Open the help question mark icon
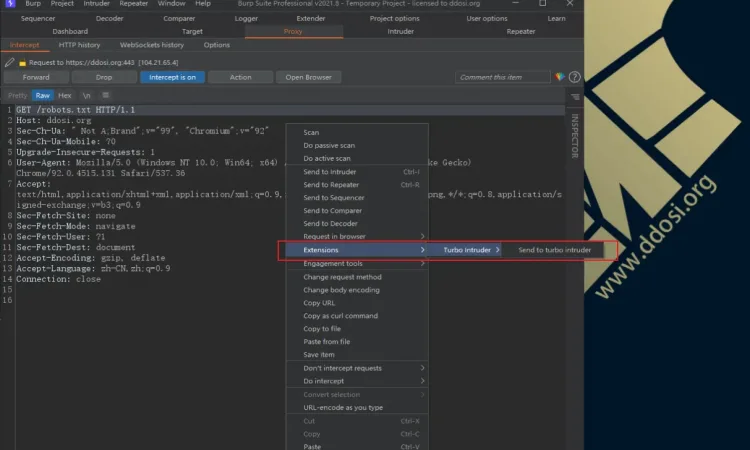This screenshot has width=750, height=450. (x=574, y=77)
